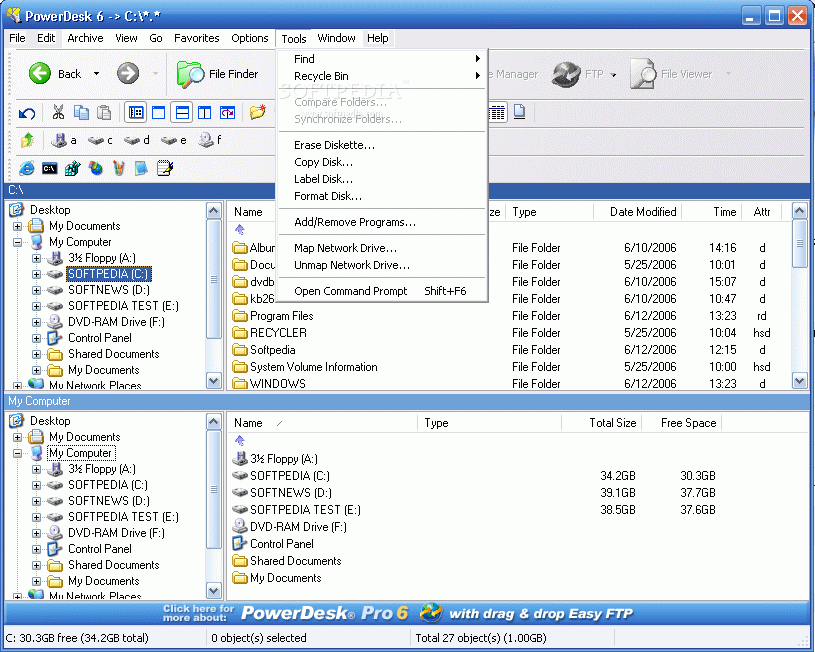Sort upper pane by Date Modified column

pyautogui.click(x=637, y=212)
